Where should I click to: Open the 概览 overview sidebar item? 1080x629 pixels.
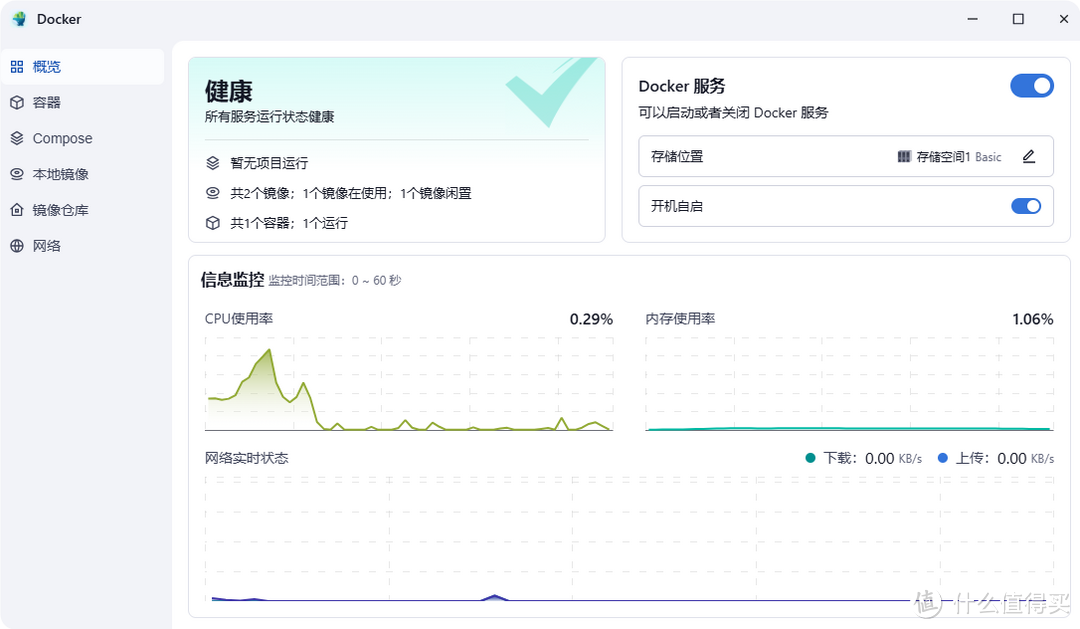coord(82,67)
